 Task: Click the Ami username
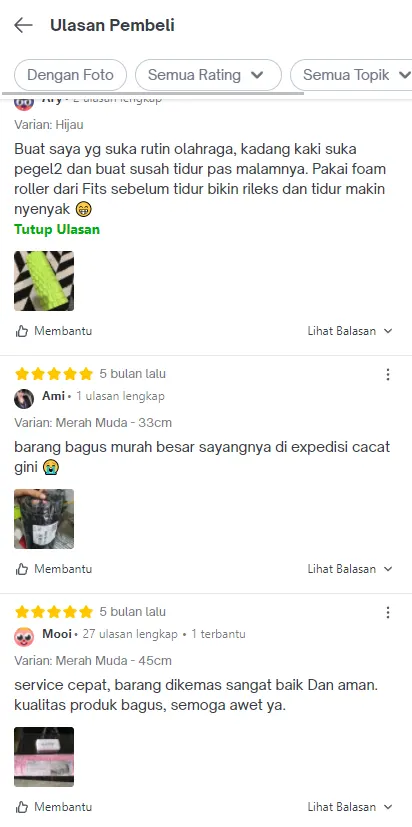[x=53, y=396]
